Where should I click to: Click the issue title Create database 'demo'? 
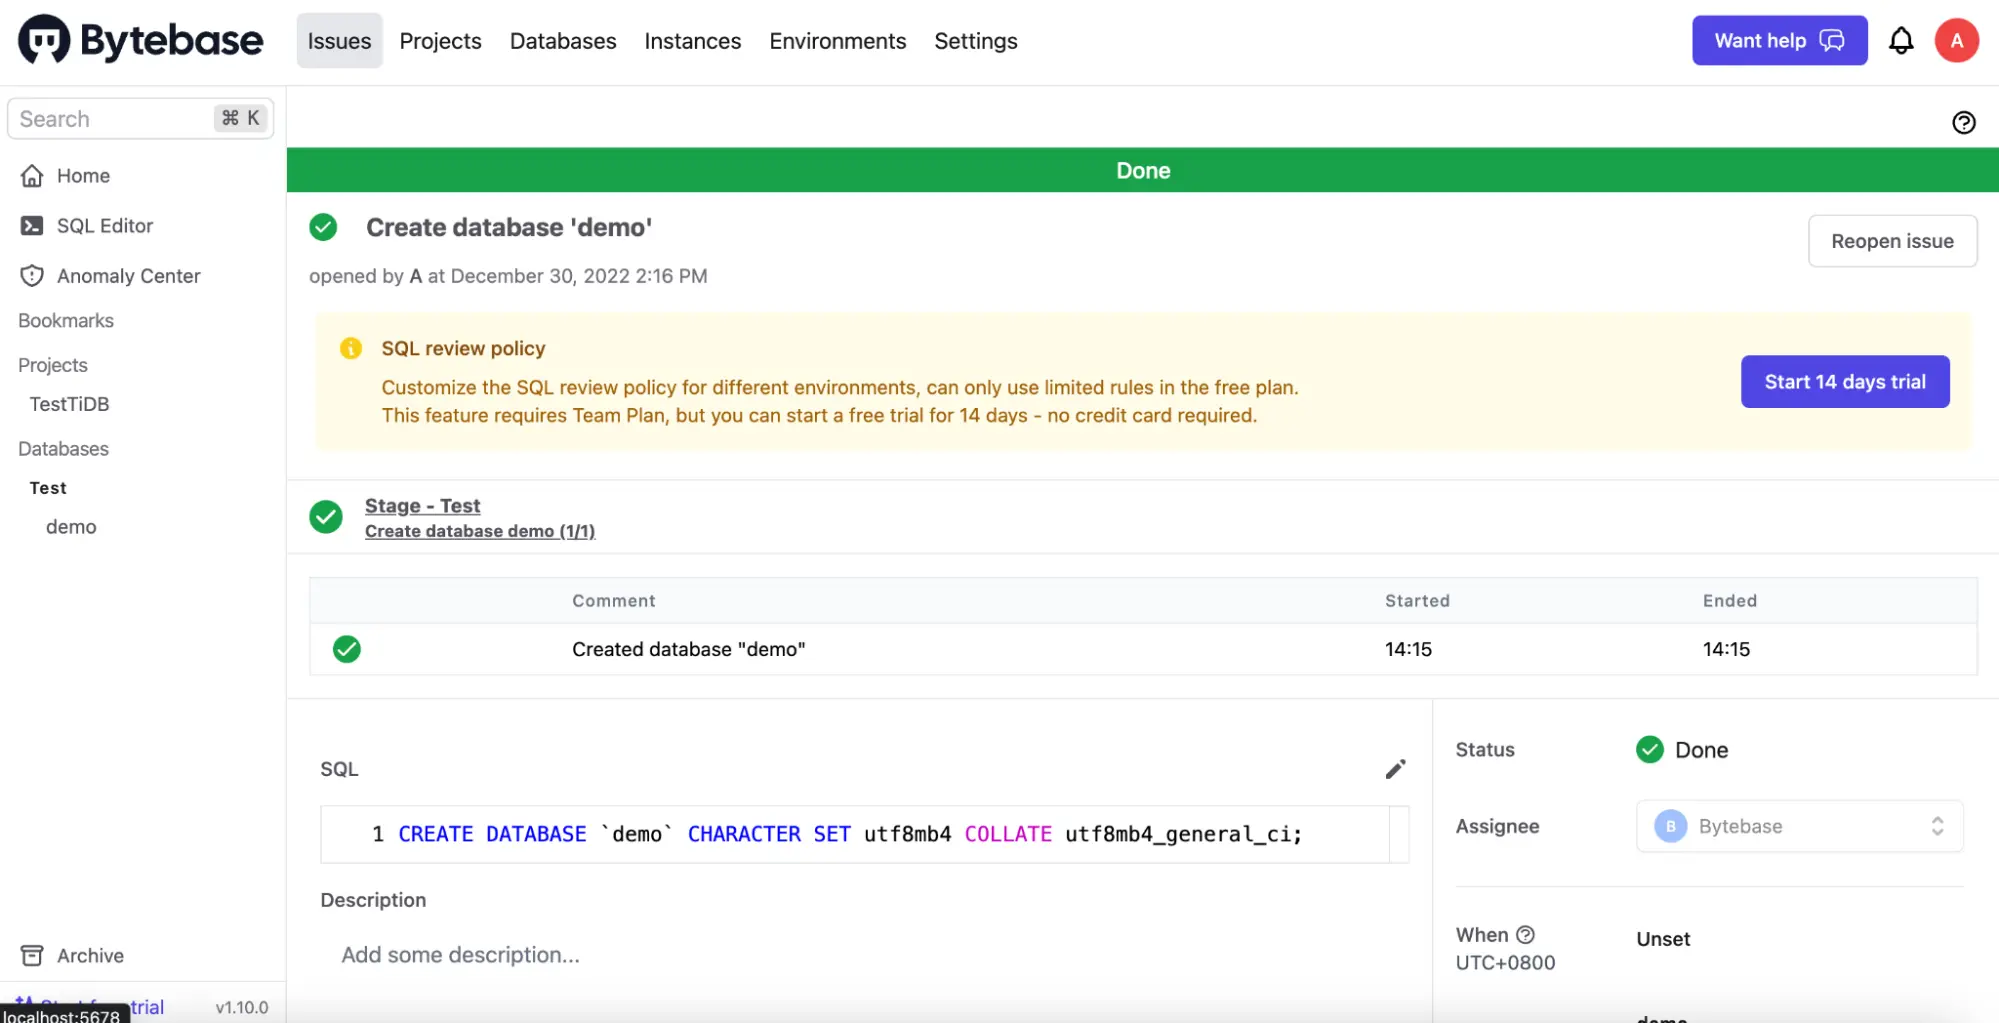(x=509, y=227)
